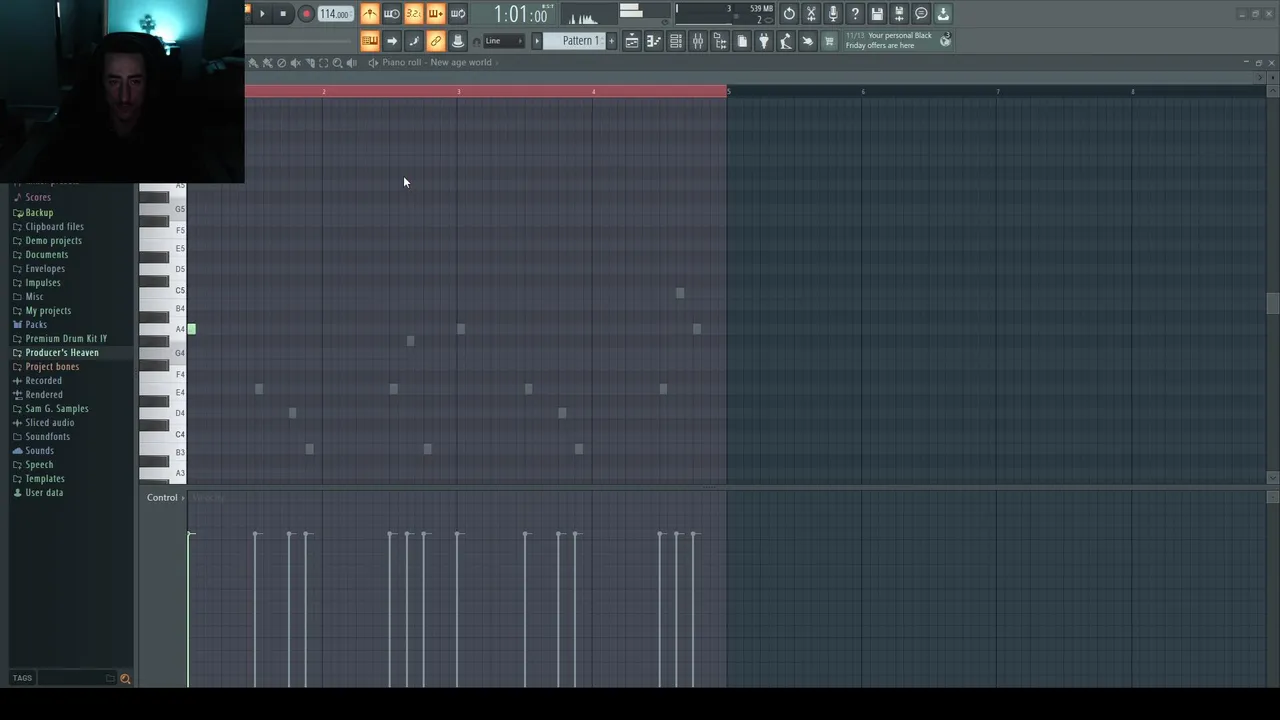Image resolution: width=1280 pixels, height=720 pixels.
Task: Click the tempo 114 display
Action: click(334, 14)
